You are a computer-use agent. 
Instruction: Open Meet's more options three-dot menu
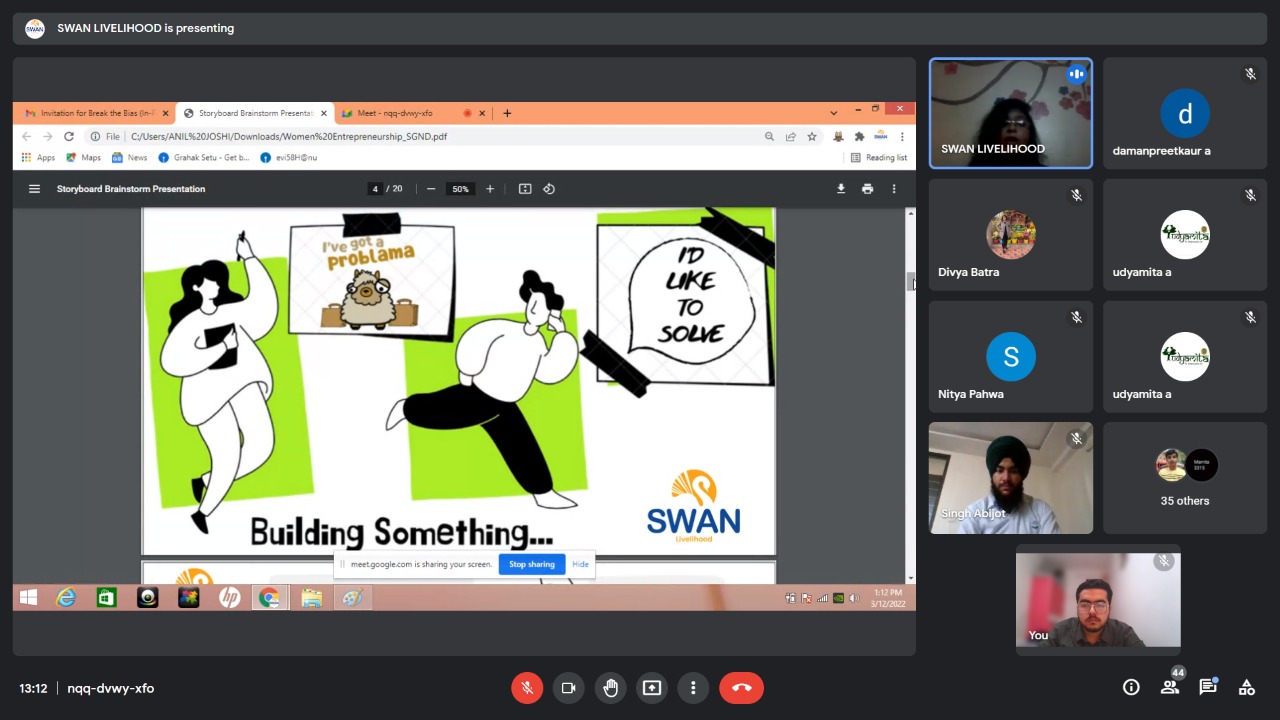coord(693,688)
